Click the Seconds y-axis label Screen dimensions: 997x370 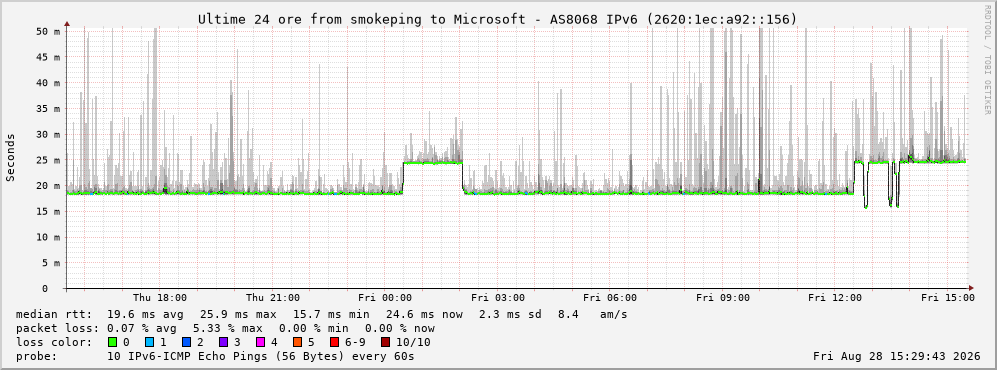coord(11,157)
